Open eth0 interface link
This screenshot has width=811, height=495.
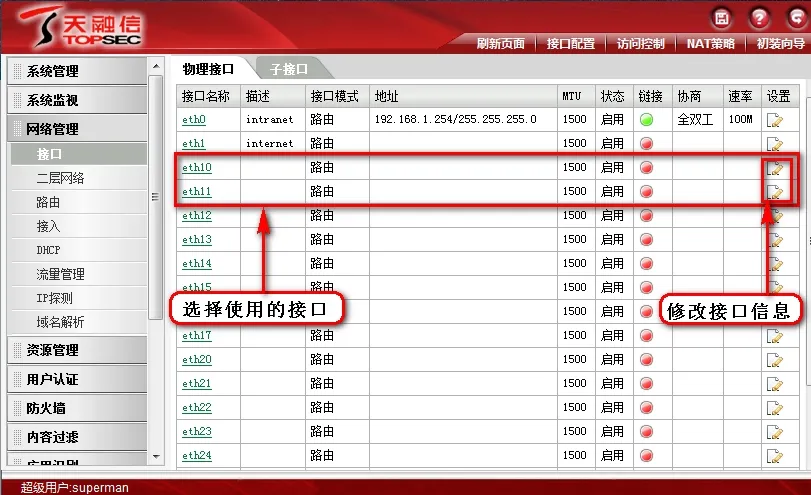pyautogui.click(x=194, y=119)
